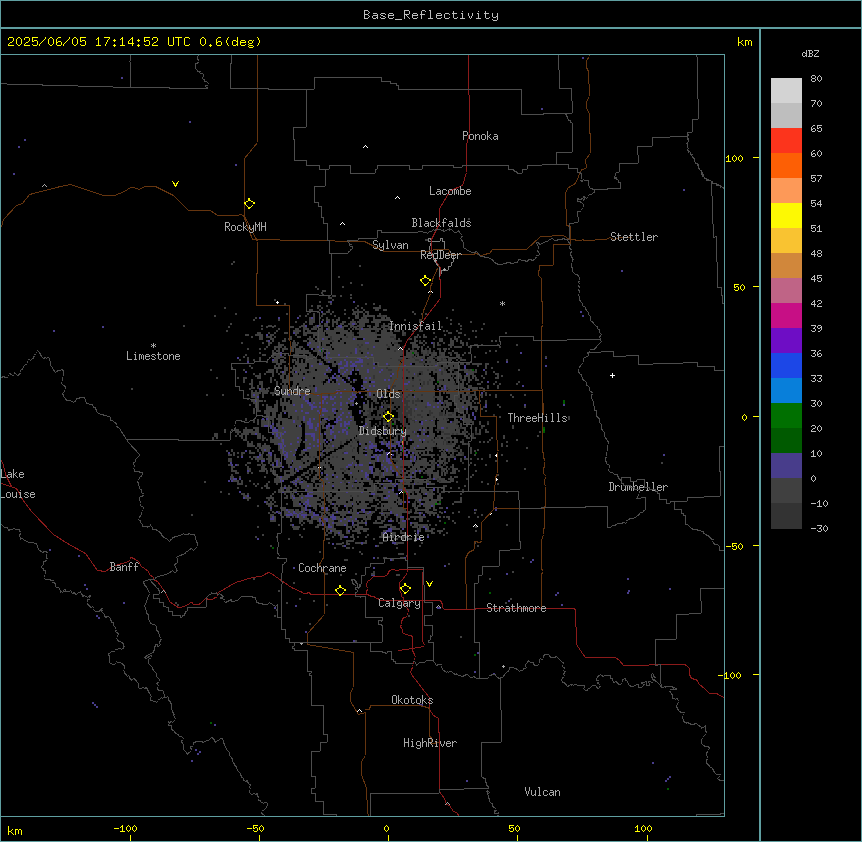Image resolution: width=862 pixels, height=842 pixels.
Task: Click the Sundre city label
Action: (x=292, y=391)
